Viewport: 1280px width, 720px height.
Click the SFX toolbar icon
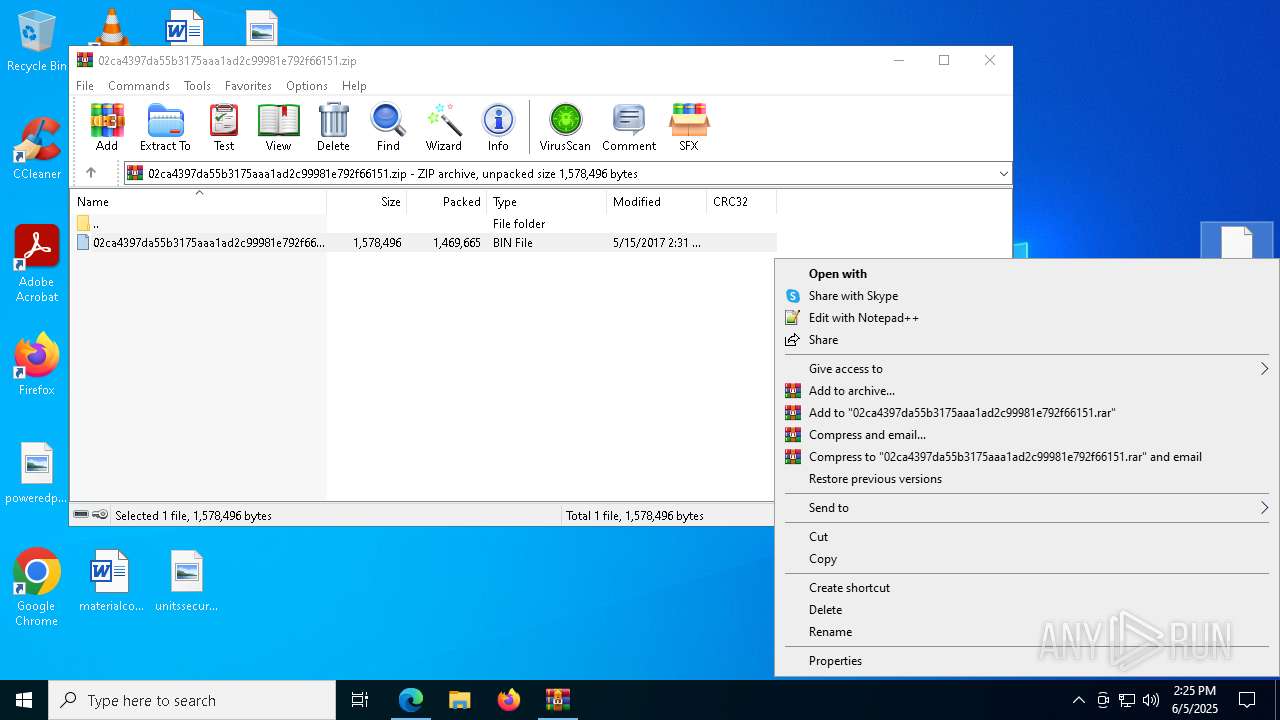point(689,127)
